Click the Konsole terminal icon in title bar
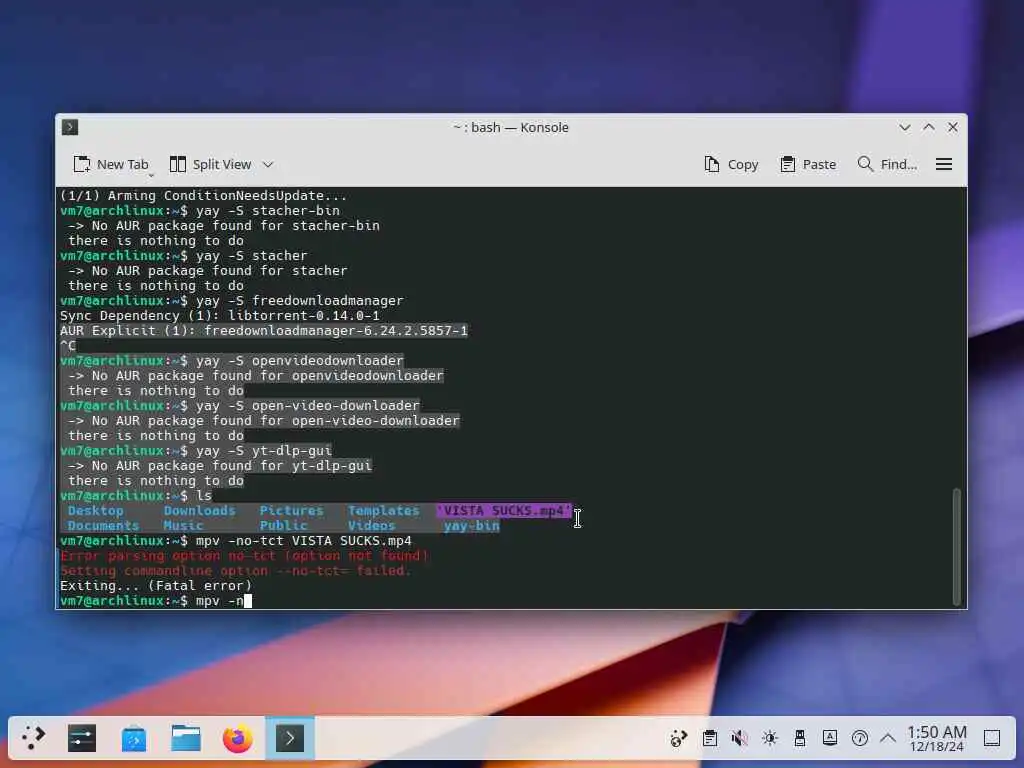The height and width of the screenshot is (768, 1024). point(70,127)
